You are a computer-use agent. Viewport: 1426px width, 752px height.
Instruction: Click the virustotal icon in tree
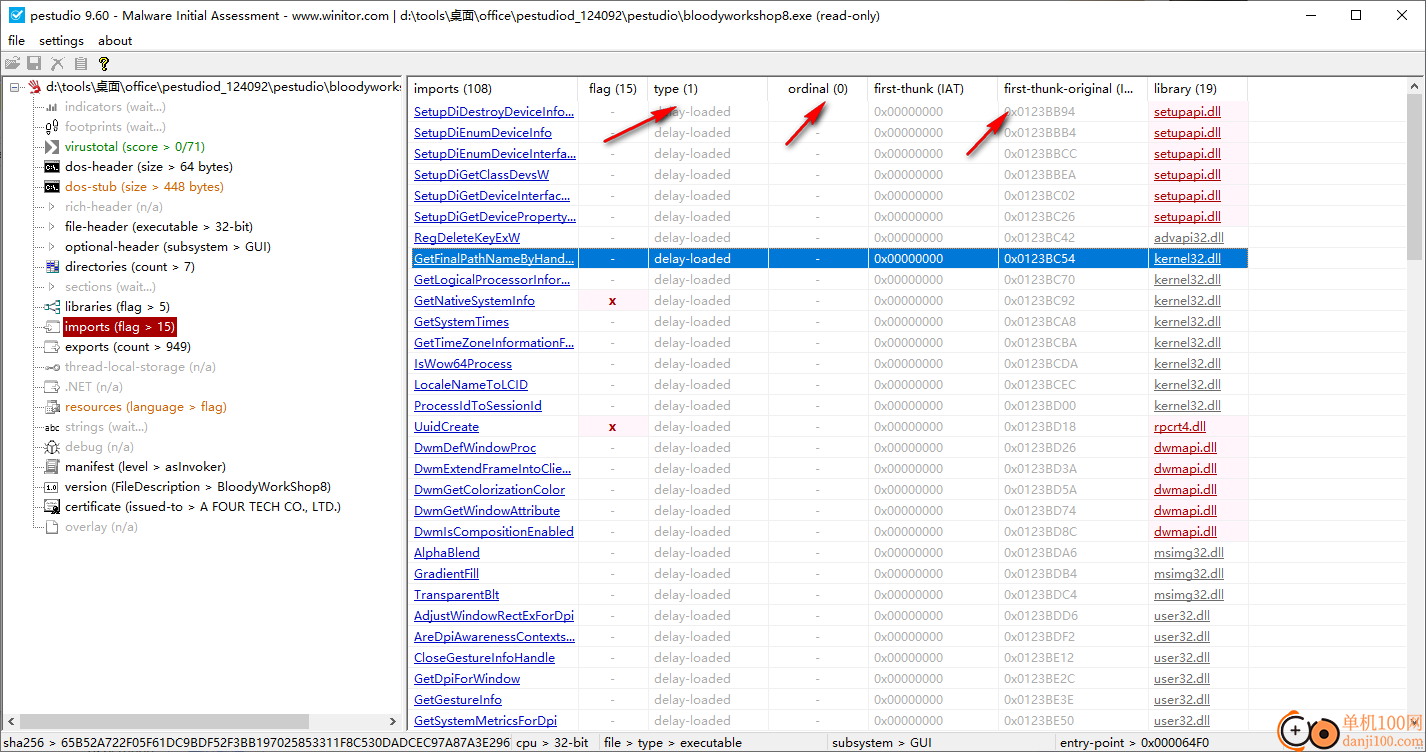(x=52, y=147)
